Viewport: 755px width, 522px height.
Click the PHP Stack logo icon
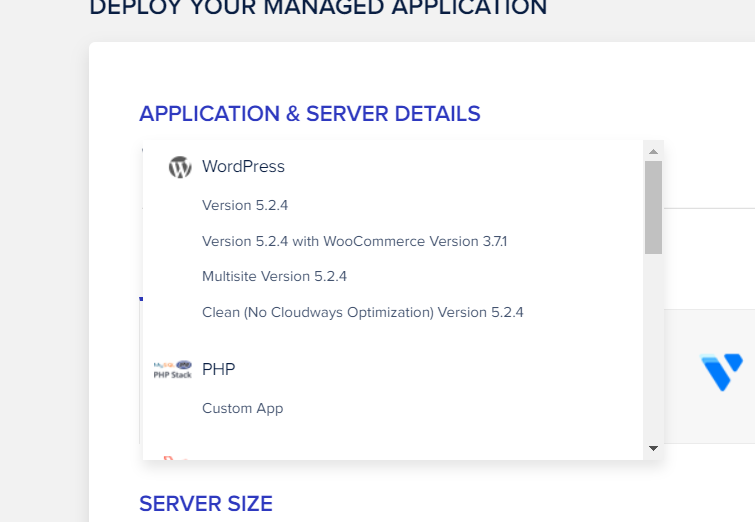click(x=172, y=369)
